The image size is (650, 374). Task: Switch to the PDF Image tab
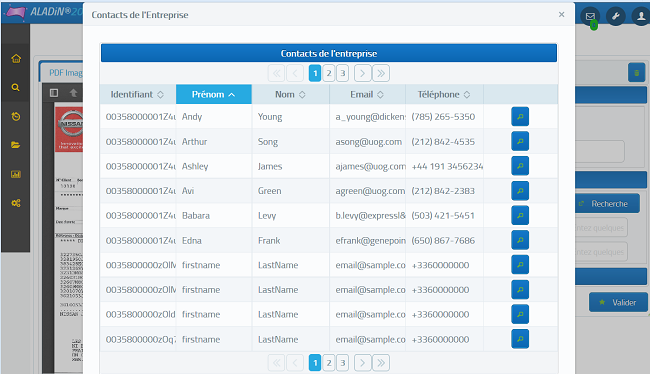tap(62, 73)
